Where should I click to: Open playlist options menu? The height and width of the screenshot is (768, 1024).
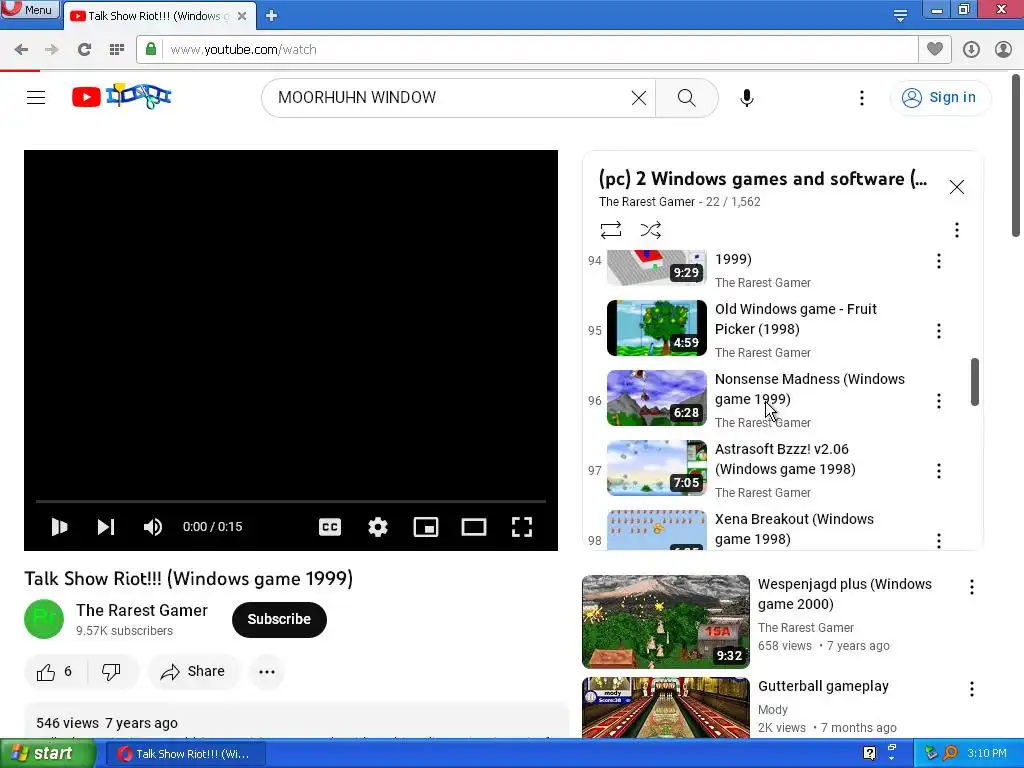point(957,230)
